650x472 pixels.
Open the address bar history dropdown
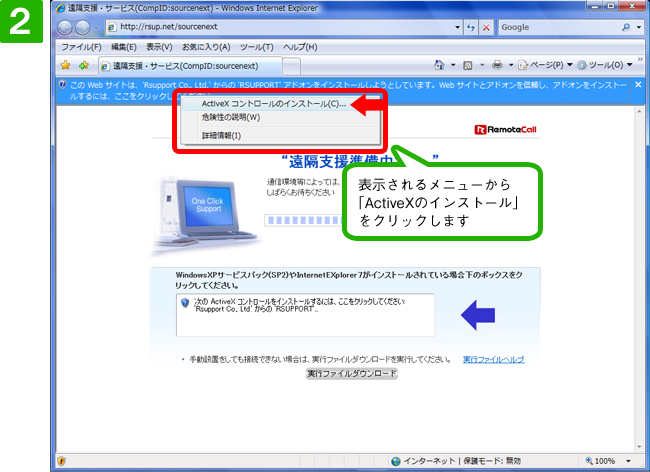(457, 27)
